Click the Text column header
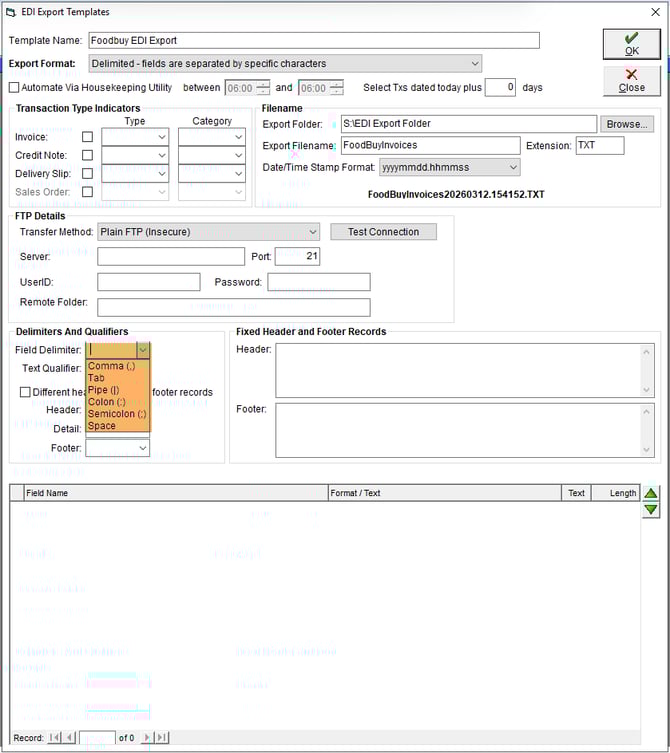This screenshot has height=753, width=670. [x=576, y=493]
